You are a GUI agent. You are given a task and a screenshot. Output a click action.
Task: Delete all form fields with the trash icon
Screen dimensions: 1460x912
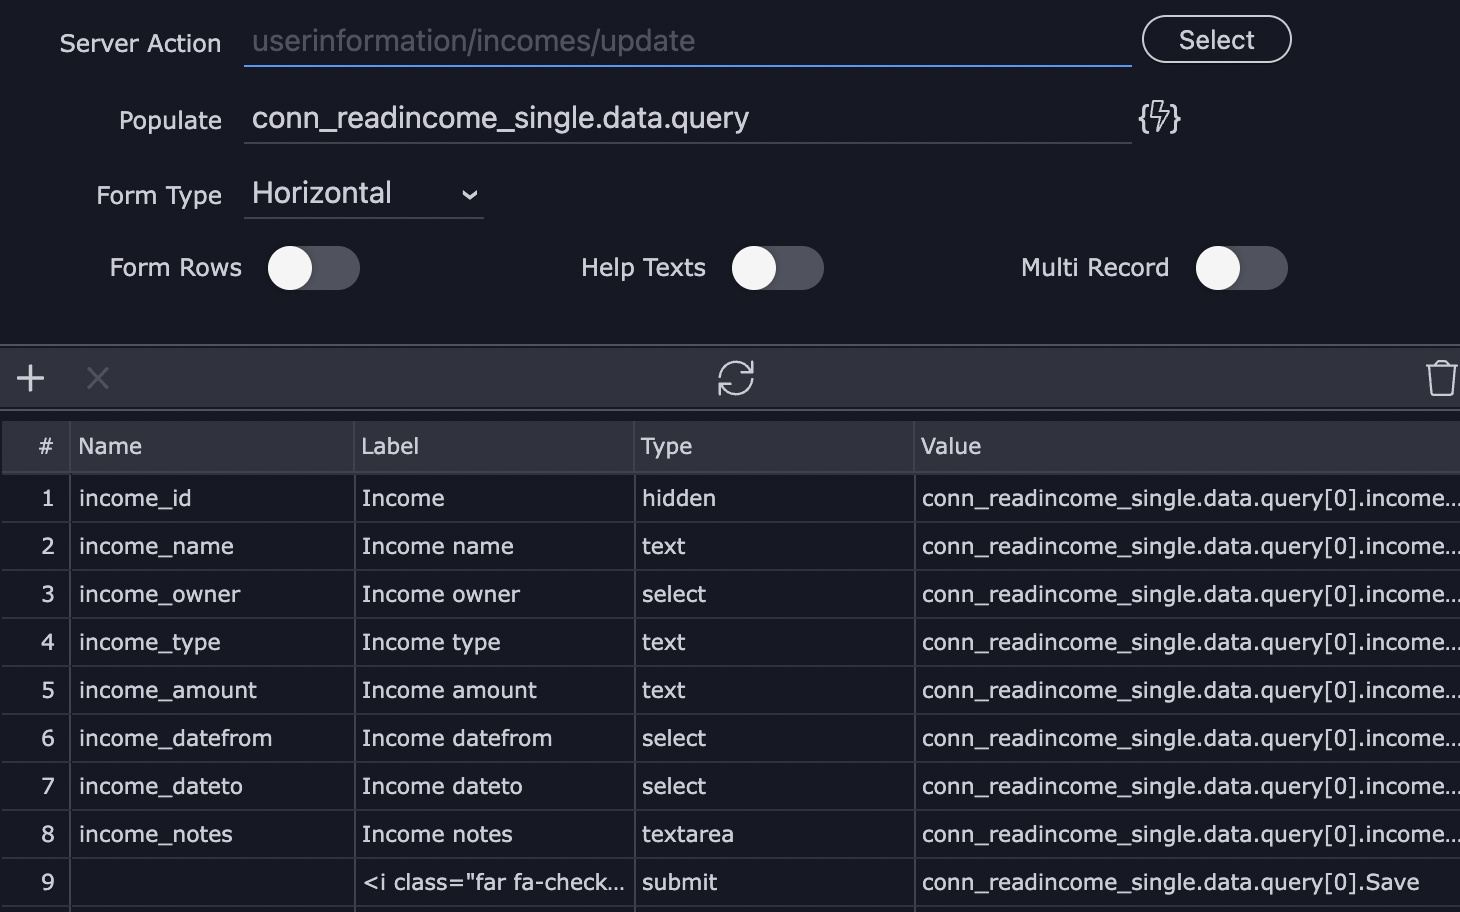1440,378
